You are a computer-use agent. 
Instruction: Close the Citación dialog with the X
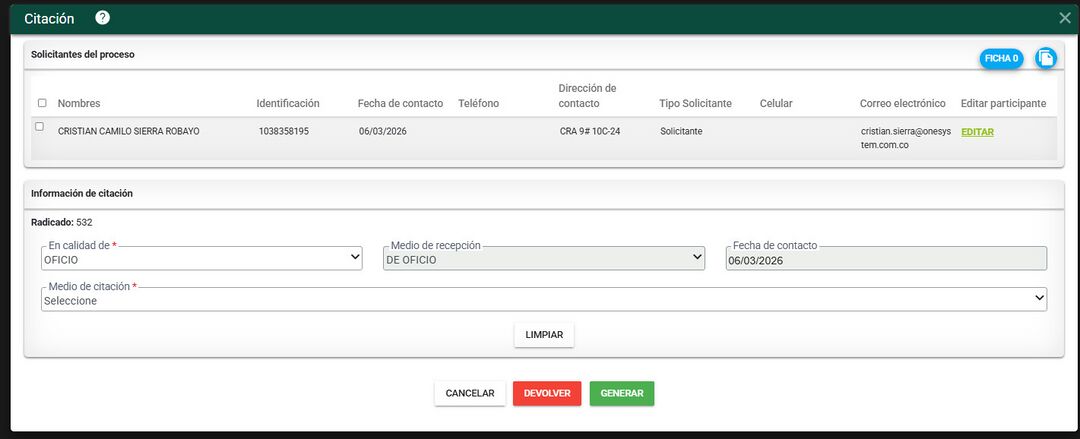[x=1065, y=18]
